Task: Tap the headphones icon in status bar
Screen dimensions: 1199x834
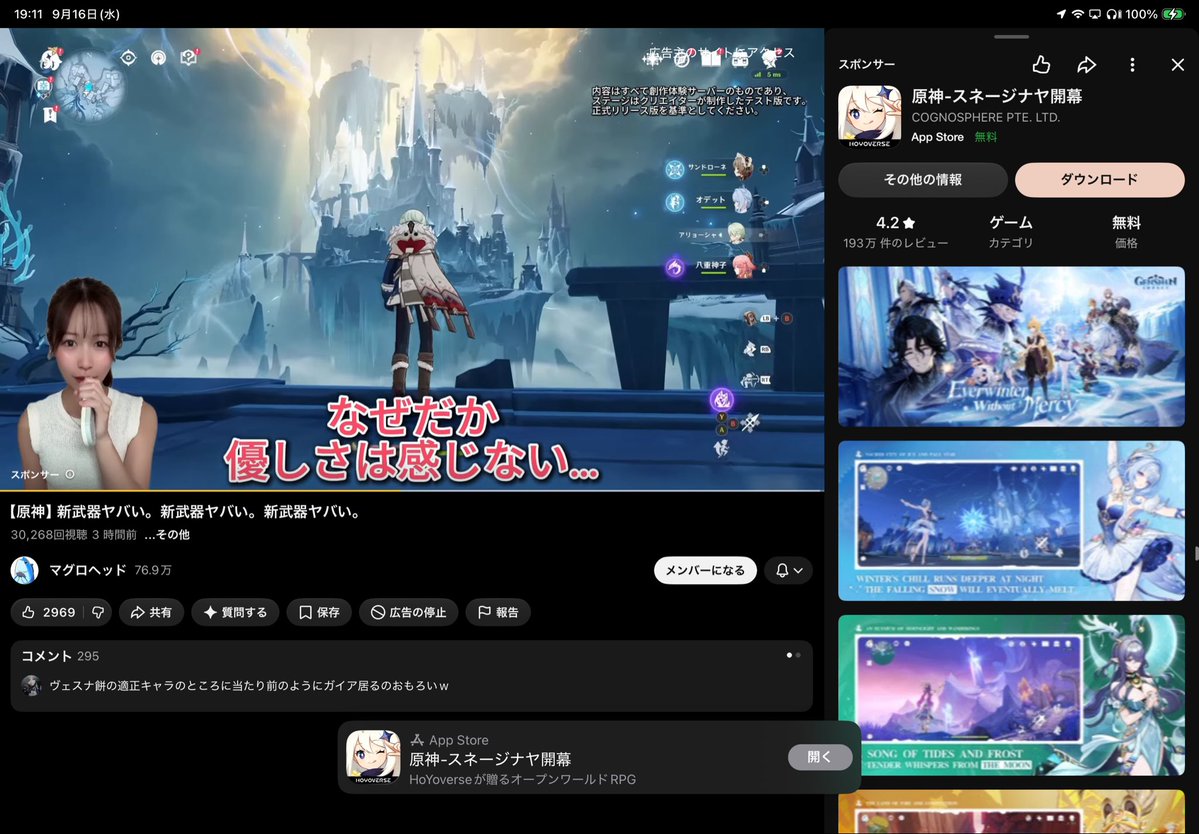Action: click(1113, 14)
